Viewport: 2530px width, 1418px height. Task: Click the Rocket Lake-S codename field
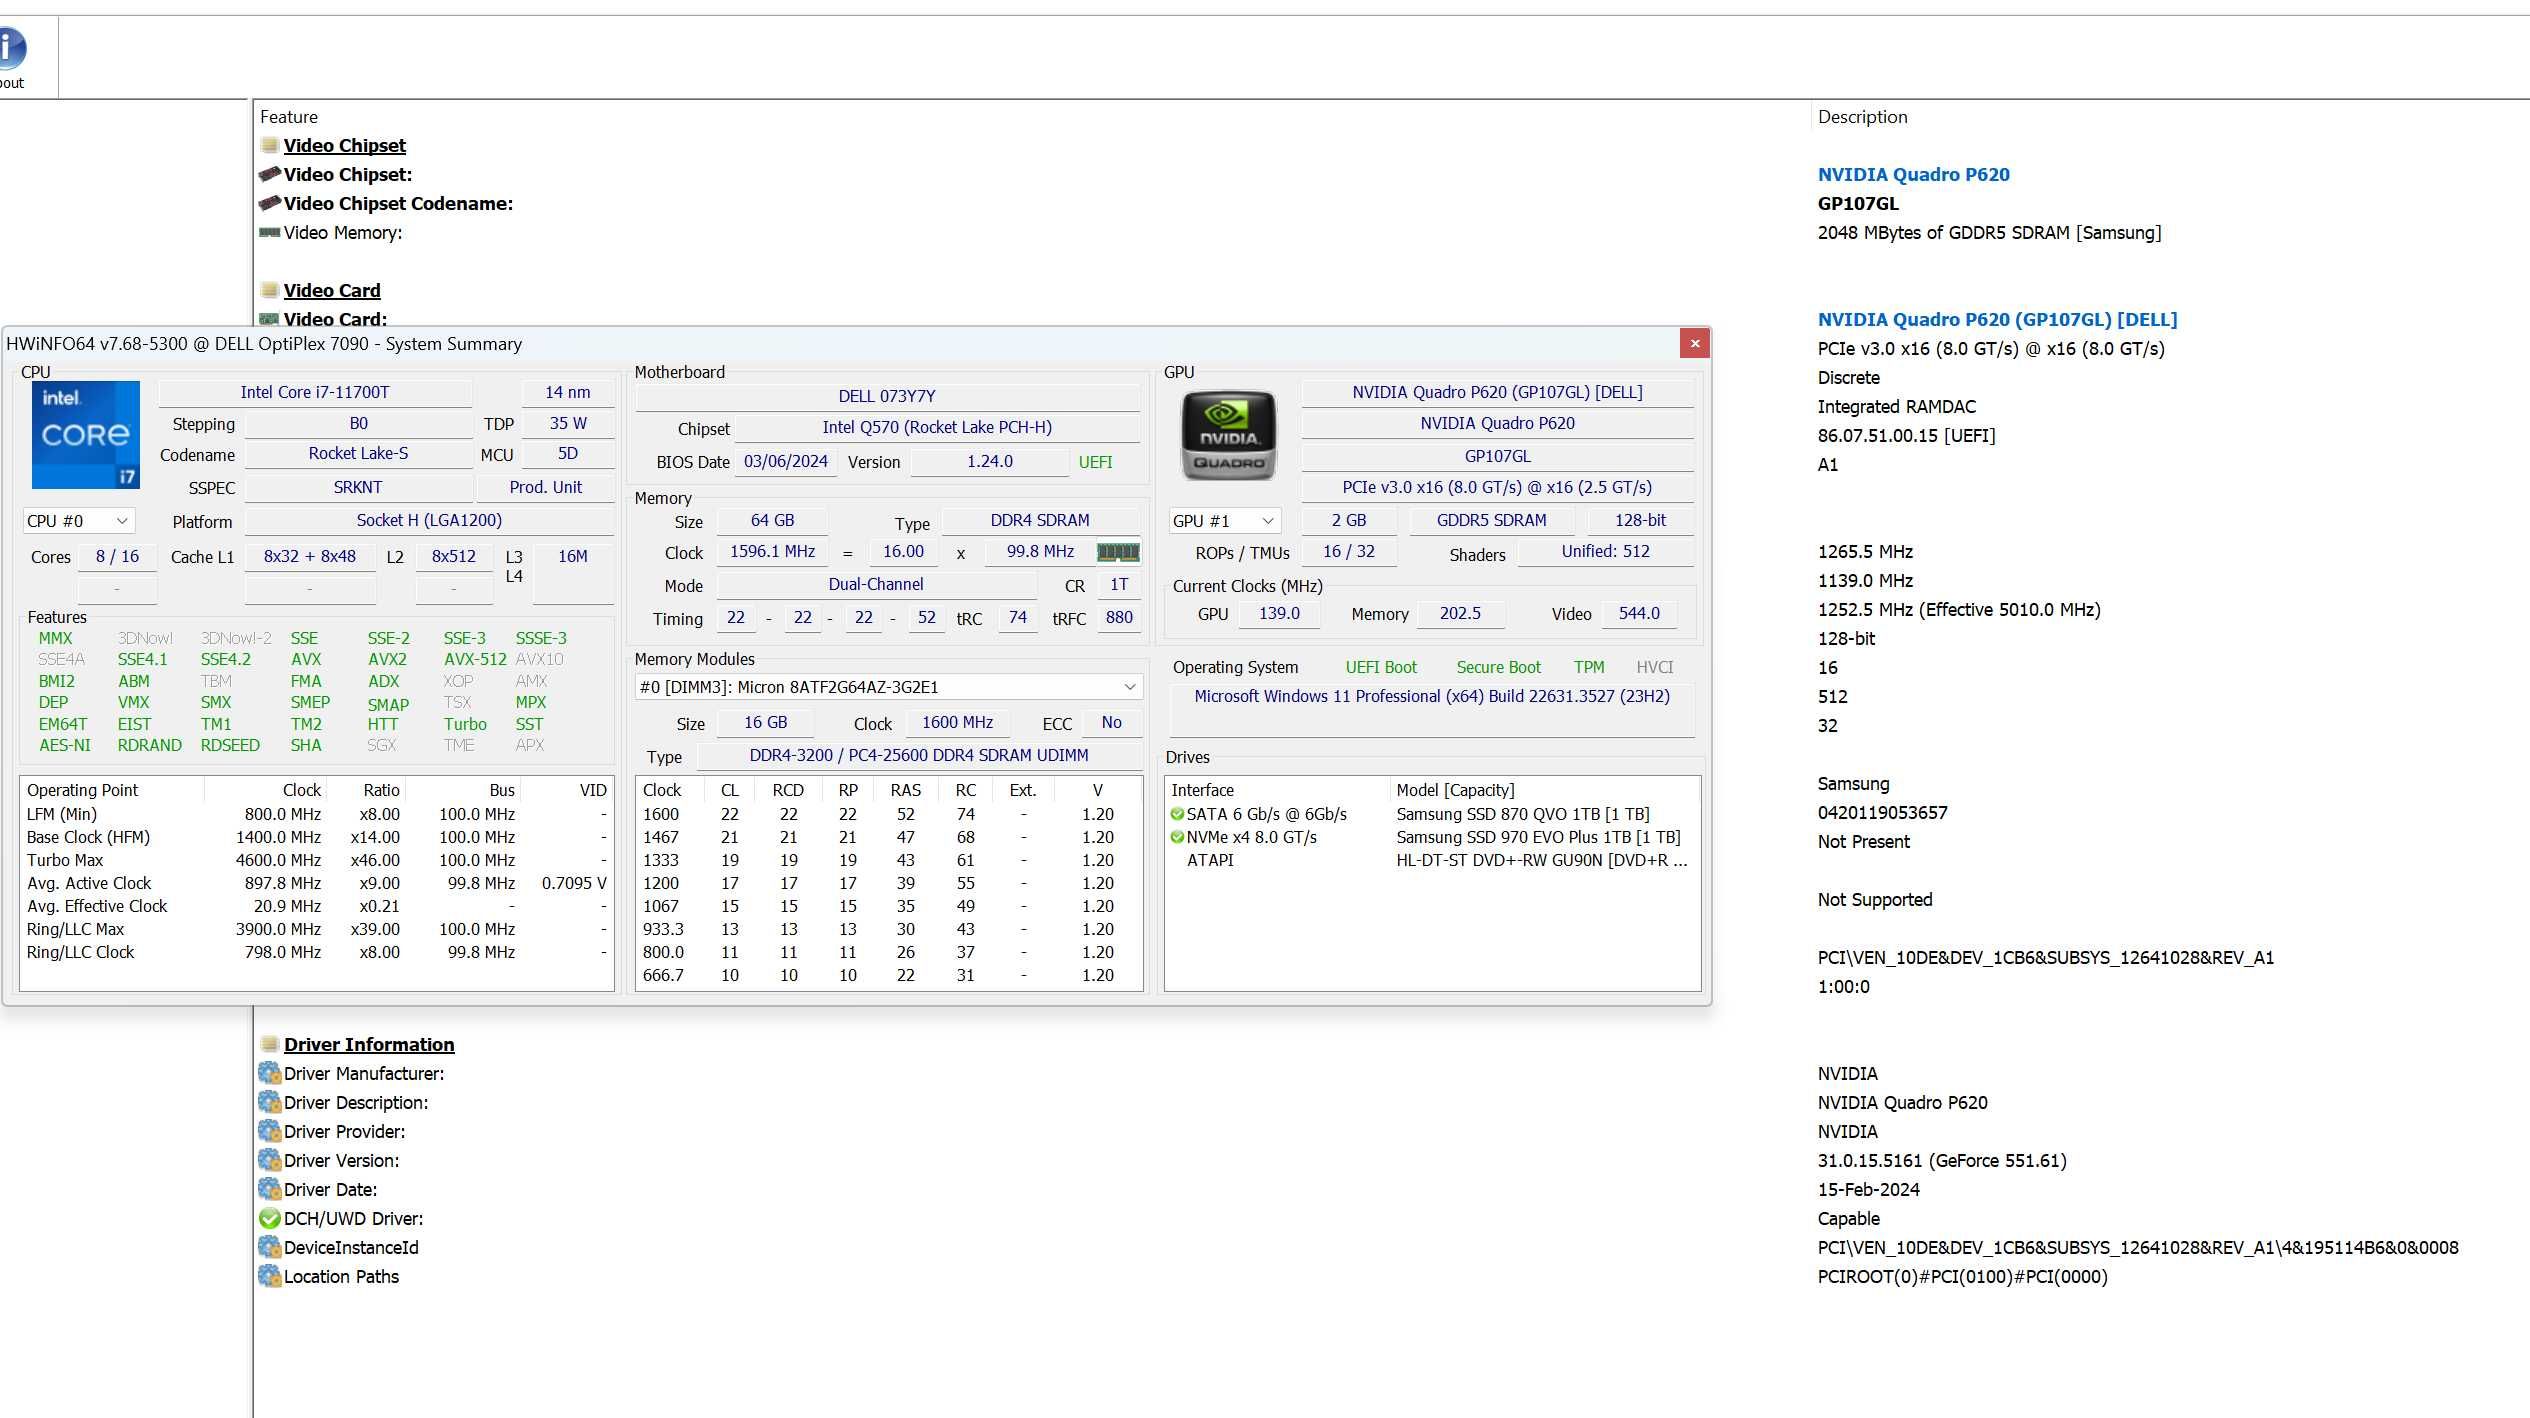click(358, 453)
